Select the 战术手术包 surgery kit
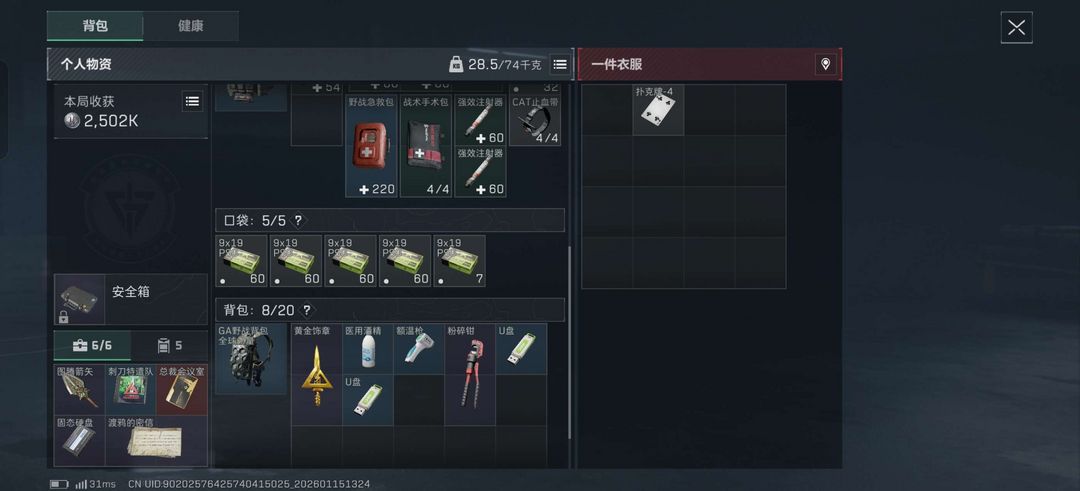This screenshot has width=1080, height=491. [x=426, y=146]
